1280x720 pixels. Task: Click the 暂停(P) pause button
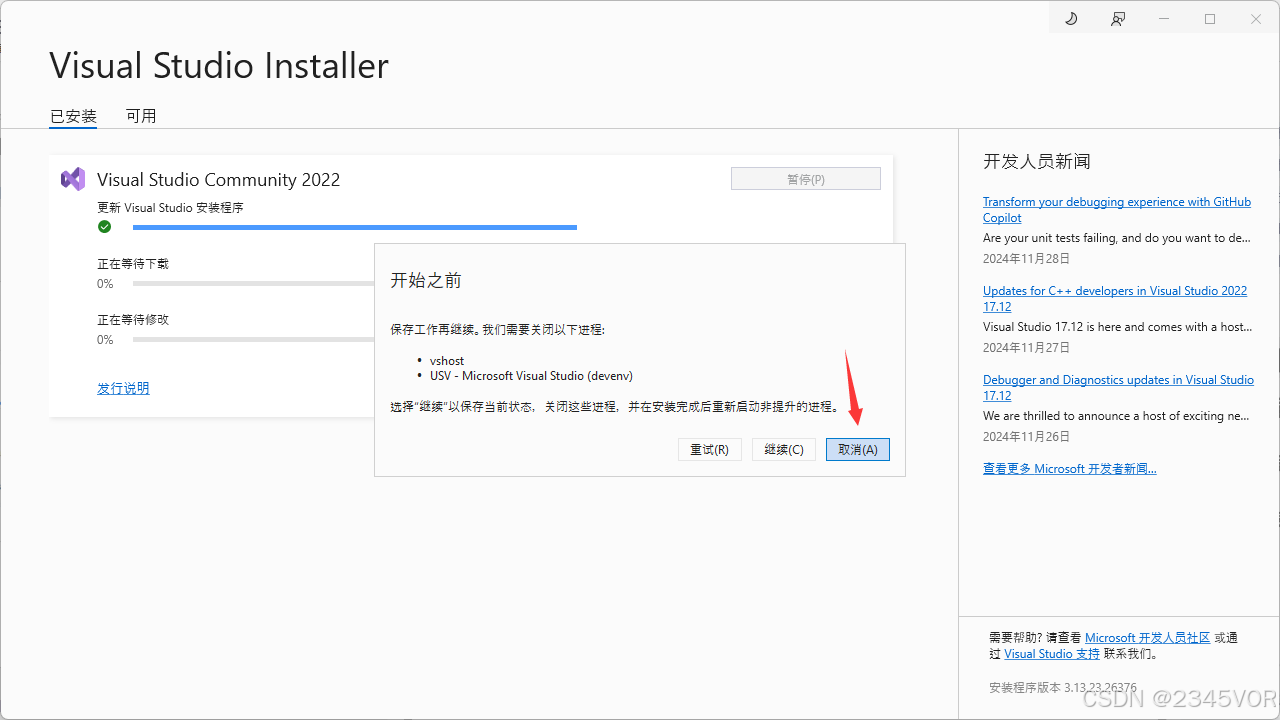pyautogui.click(x=805, y=178)
